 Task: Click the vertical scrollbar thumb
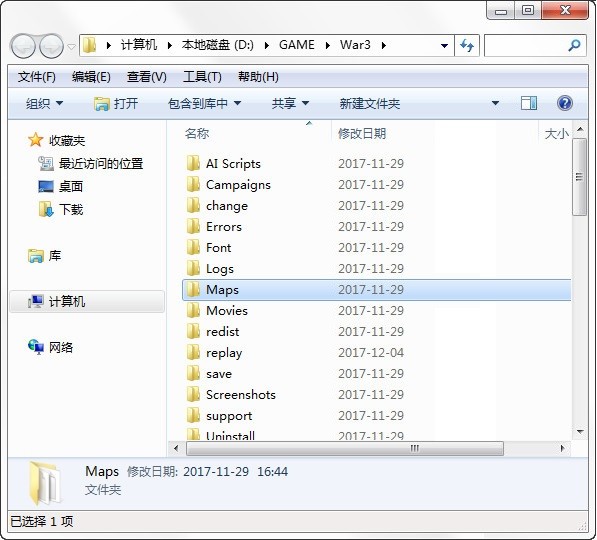pyautogui.click(x=579, y=177)
